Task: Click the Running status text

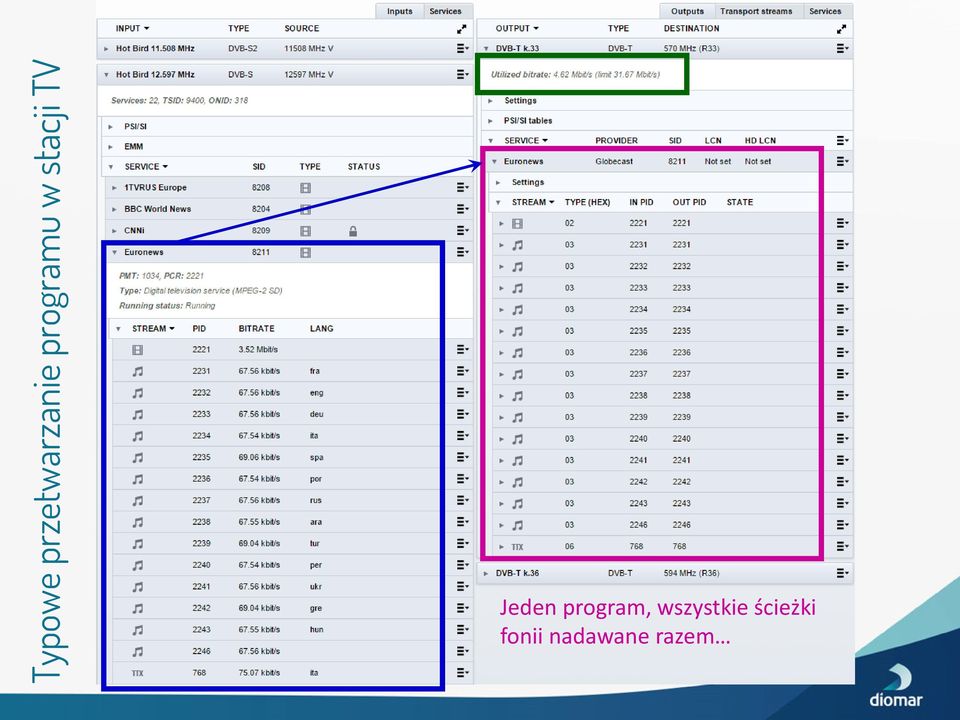Action: click(167, 306)
